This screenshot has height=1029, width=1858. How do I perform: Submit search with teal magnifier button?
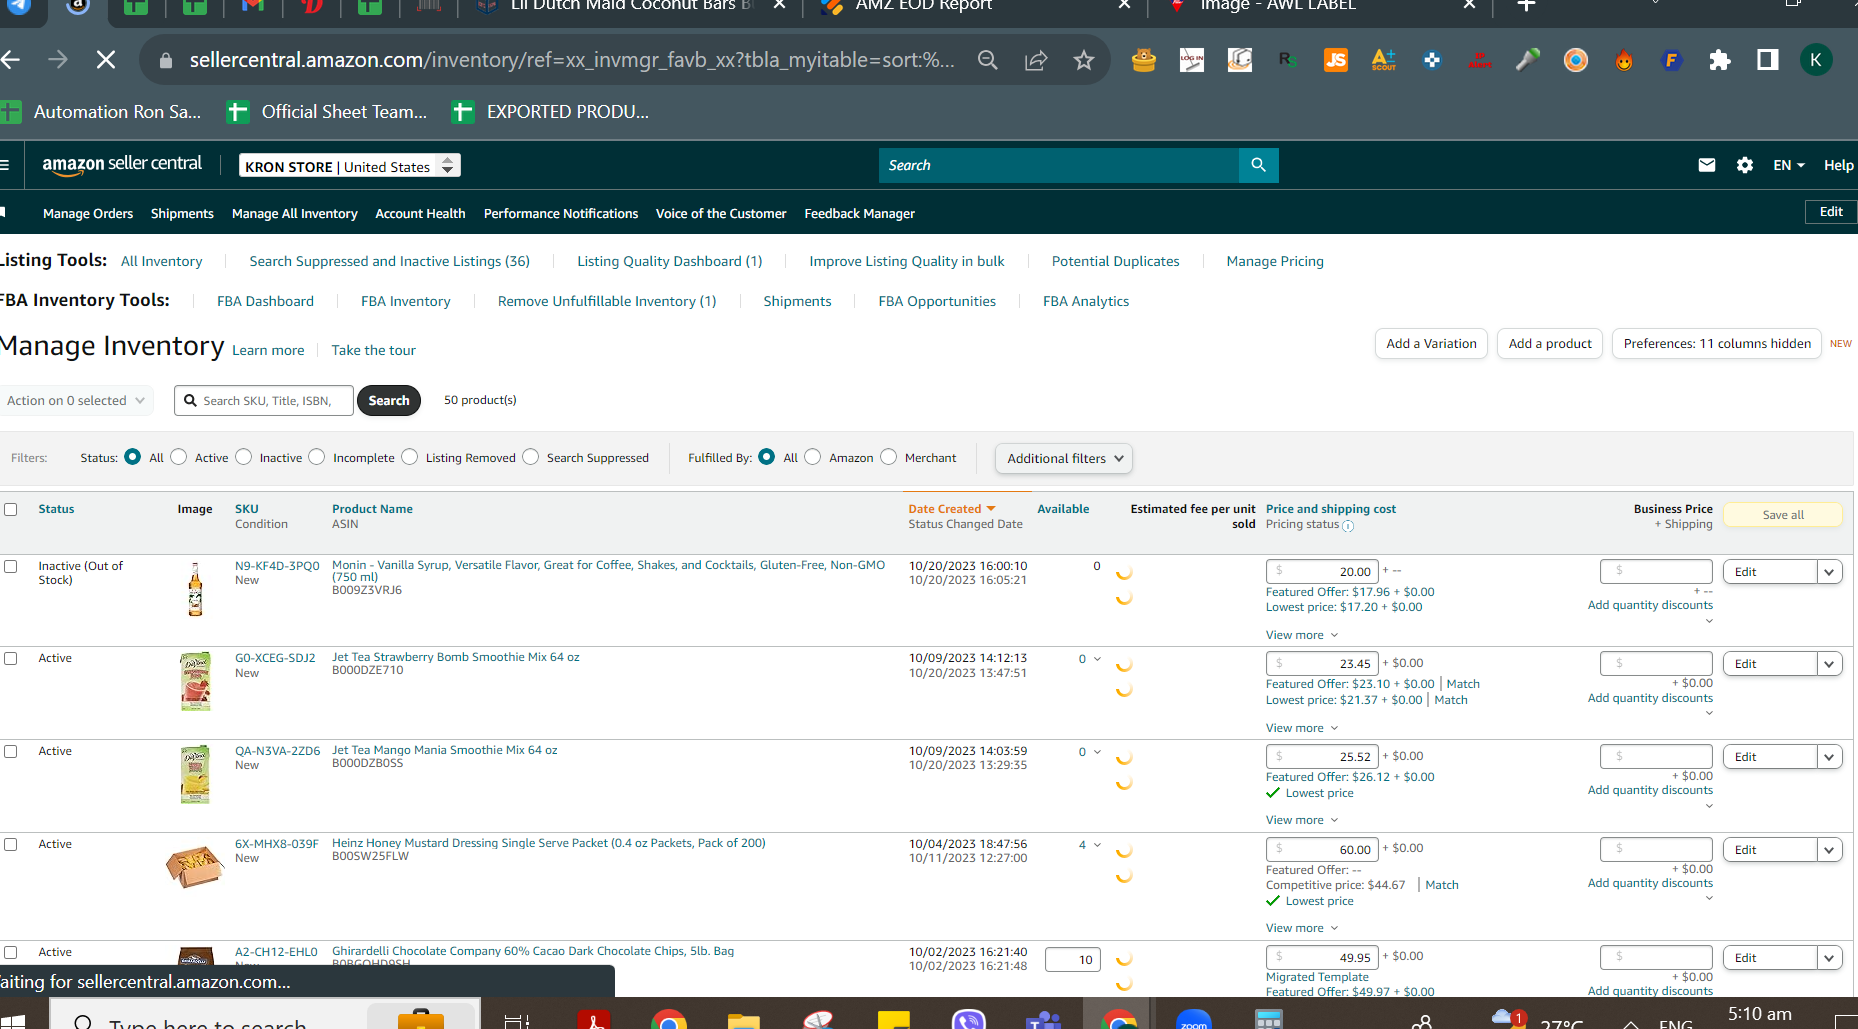(x=1259, y=165)
